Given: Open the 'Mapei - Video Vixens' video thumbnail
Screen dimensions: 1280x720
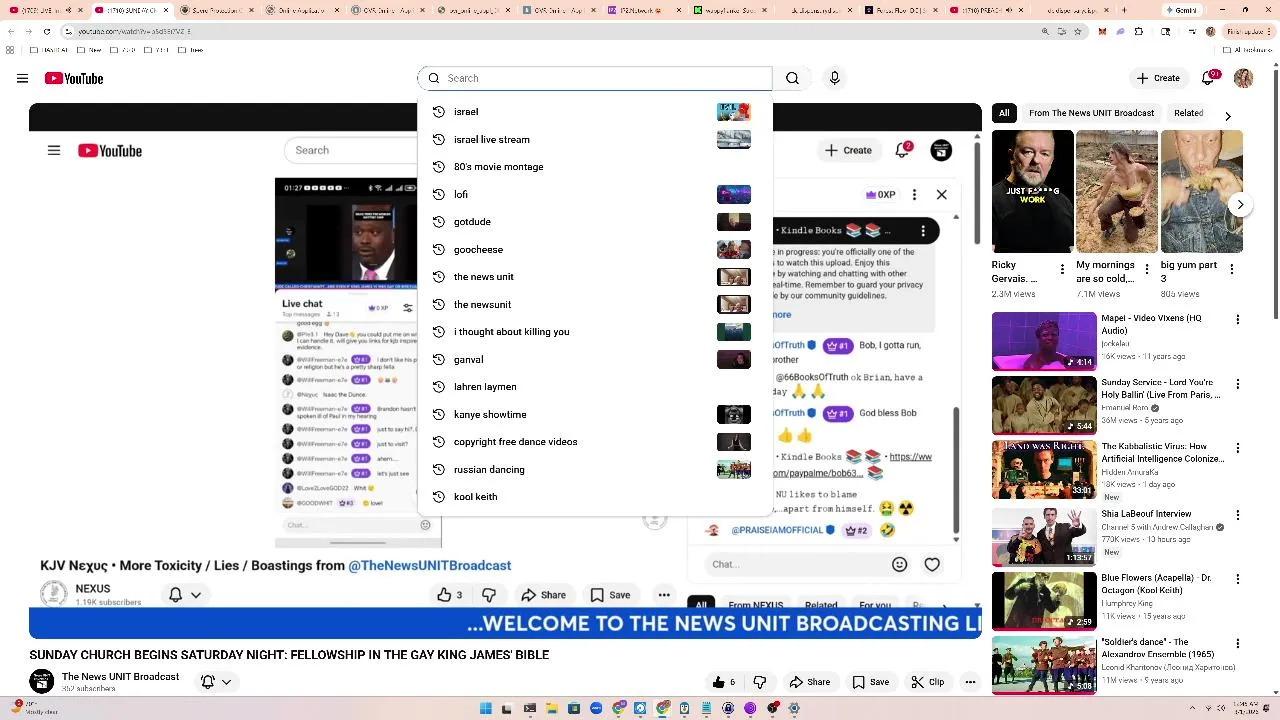Looking at the screenshot, I should 1044,341.
